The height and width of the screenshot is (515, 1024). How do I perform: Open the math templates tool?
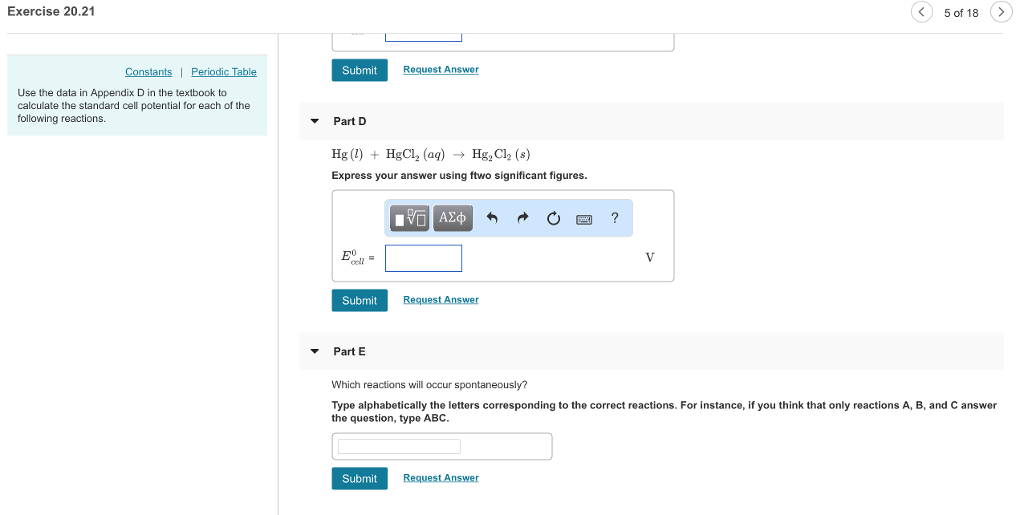pos(409,218)
